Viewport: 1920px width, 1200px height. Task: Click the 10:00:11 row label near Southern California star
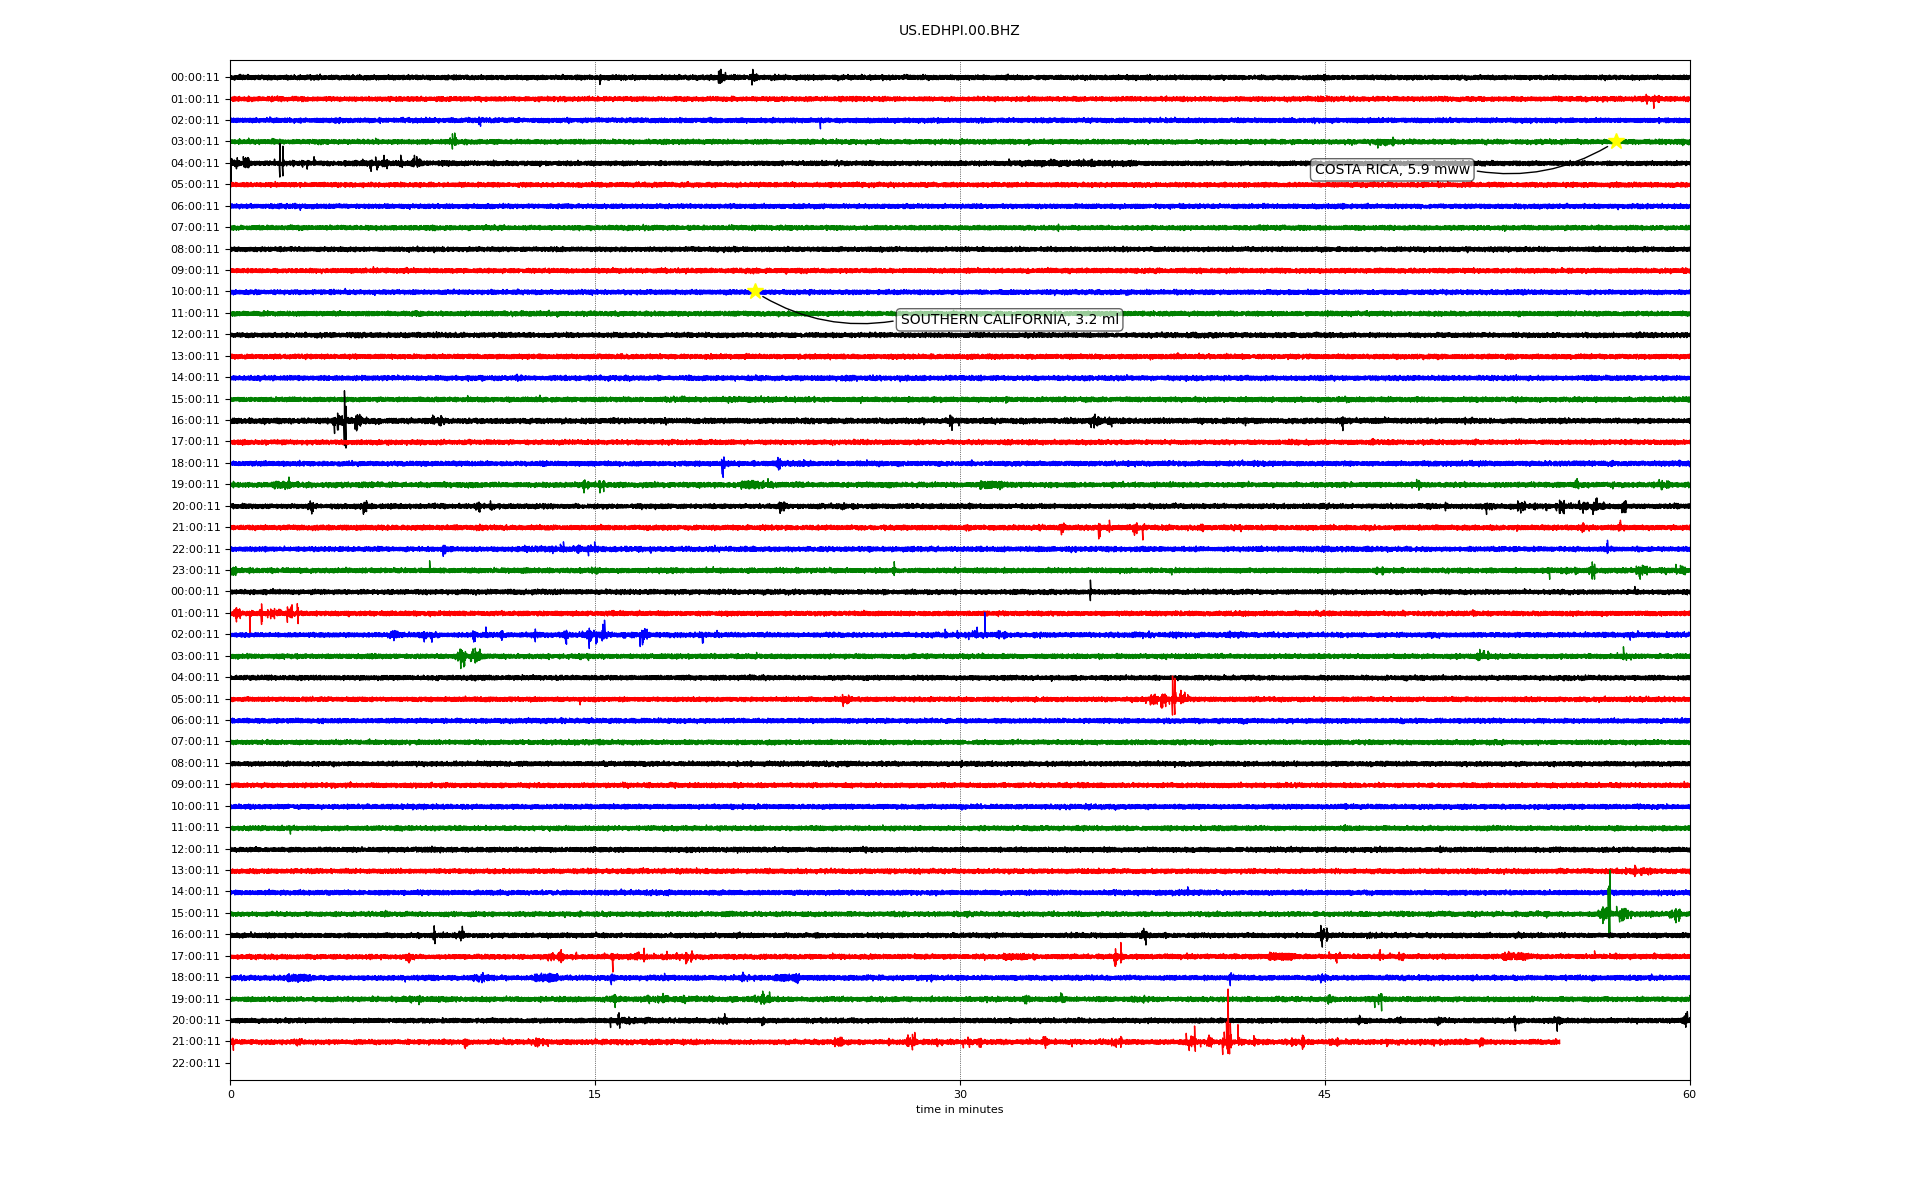(x=195, y=292)
